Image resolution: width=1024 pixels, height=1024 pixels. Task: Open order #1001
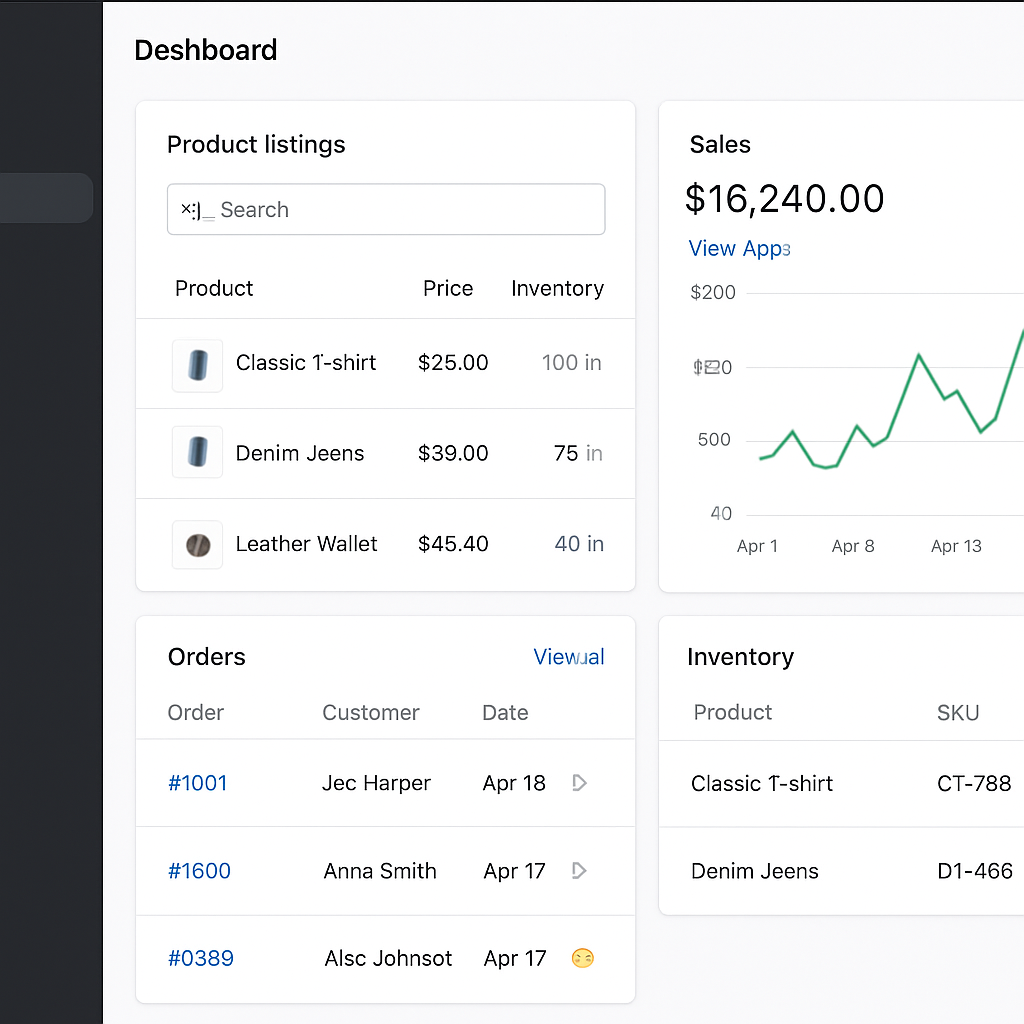point(198,783)
